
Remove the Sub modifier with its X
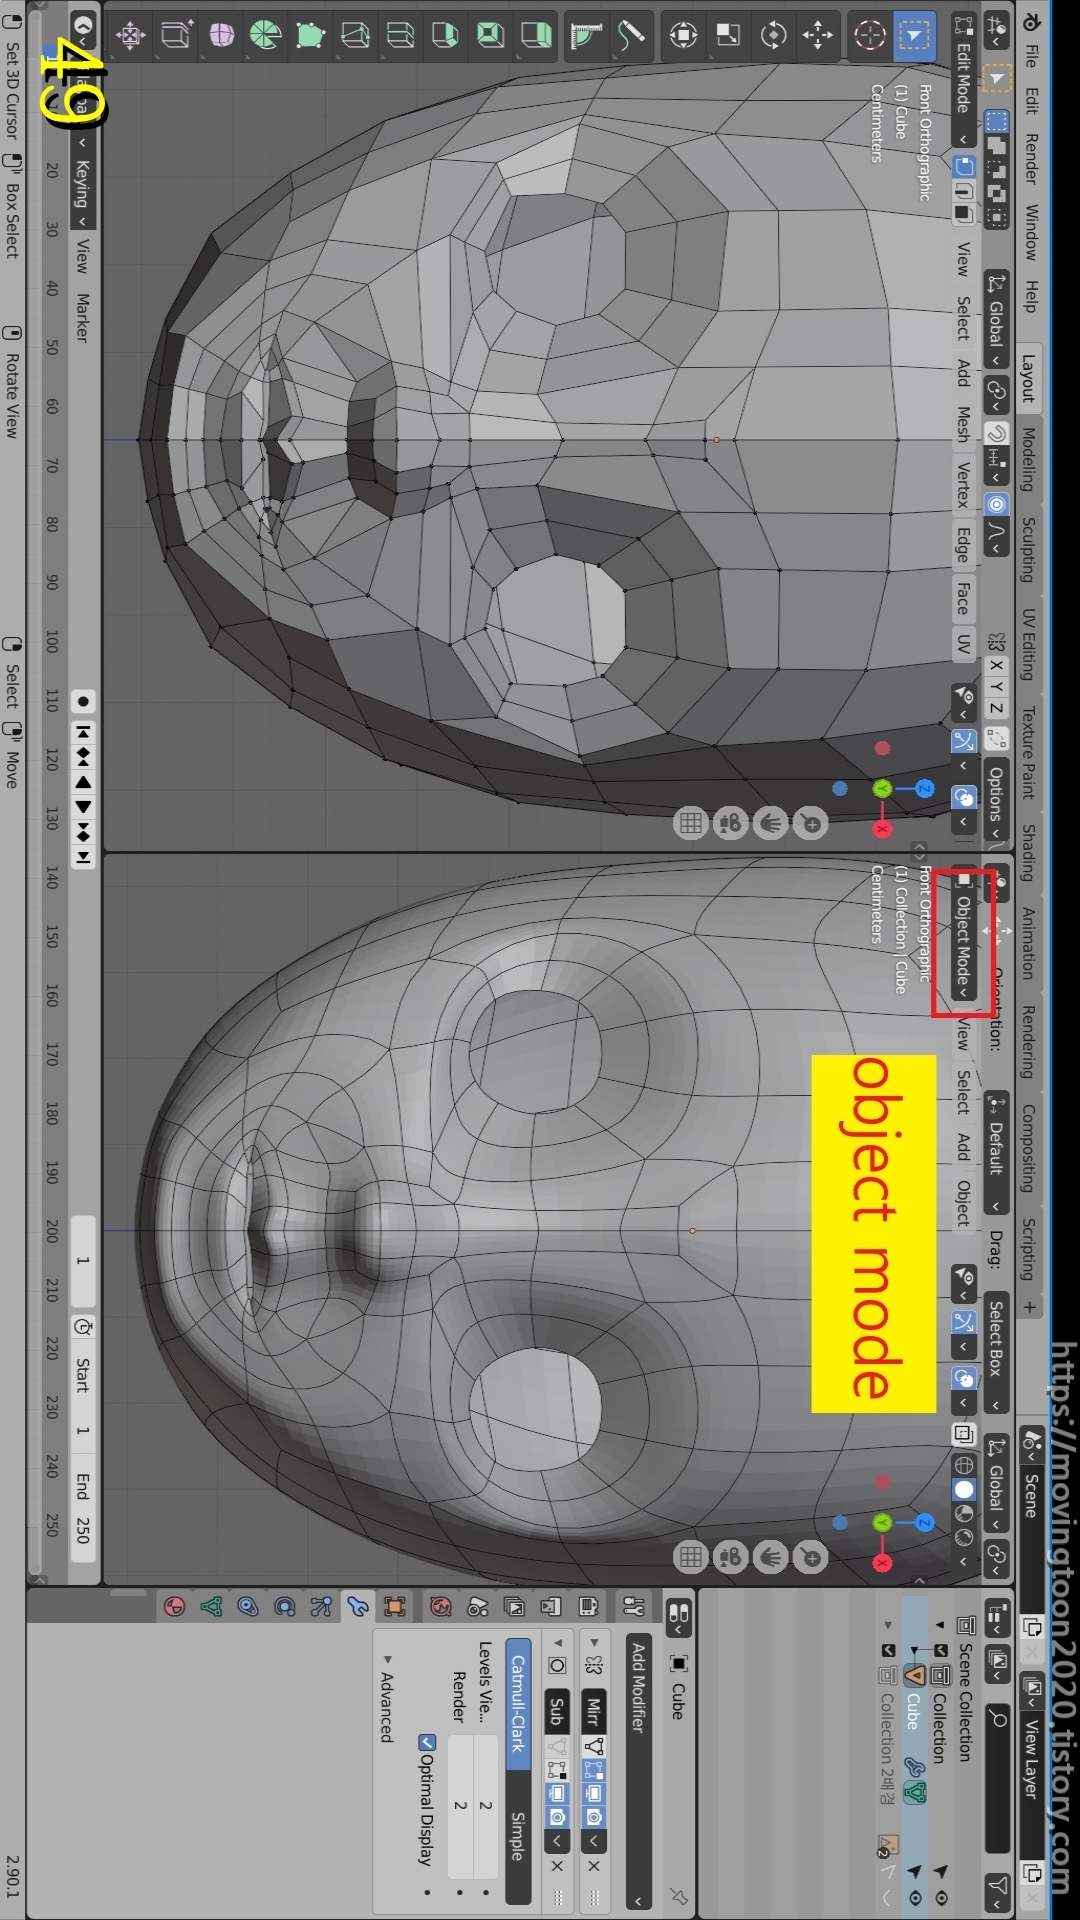(558, 1866)
